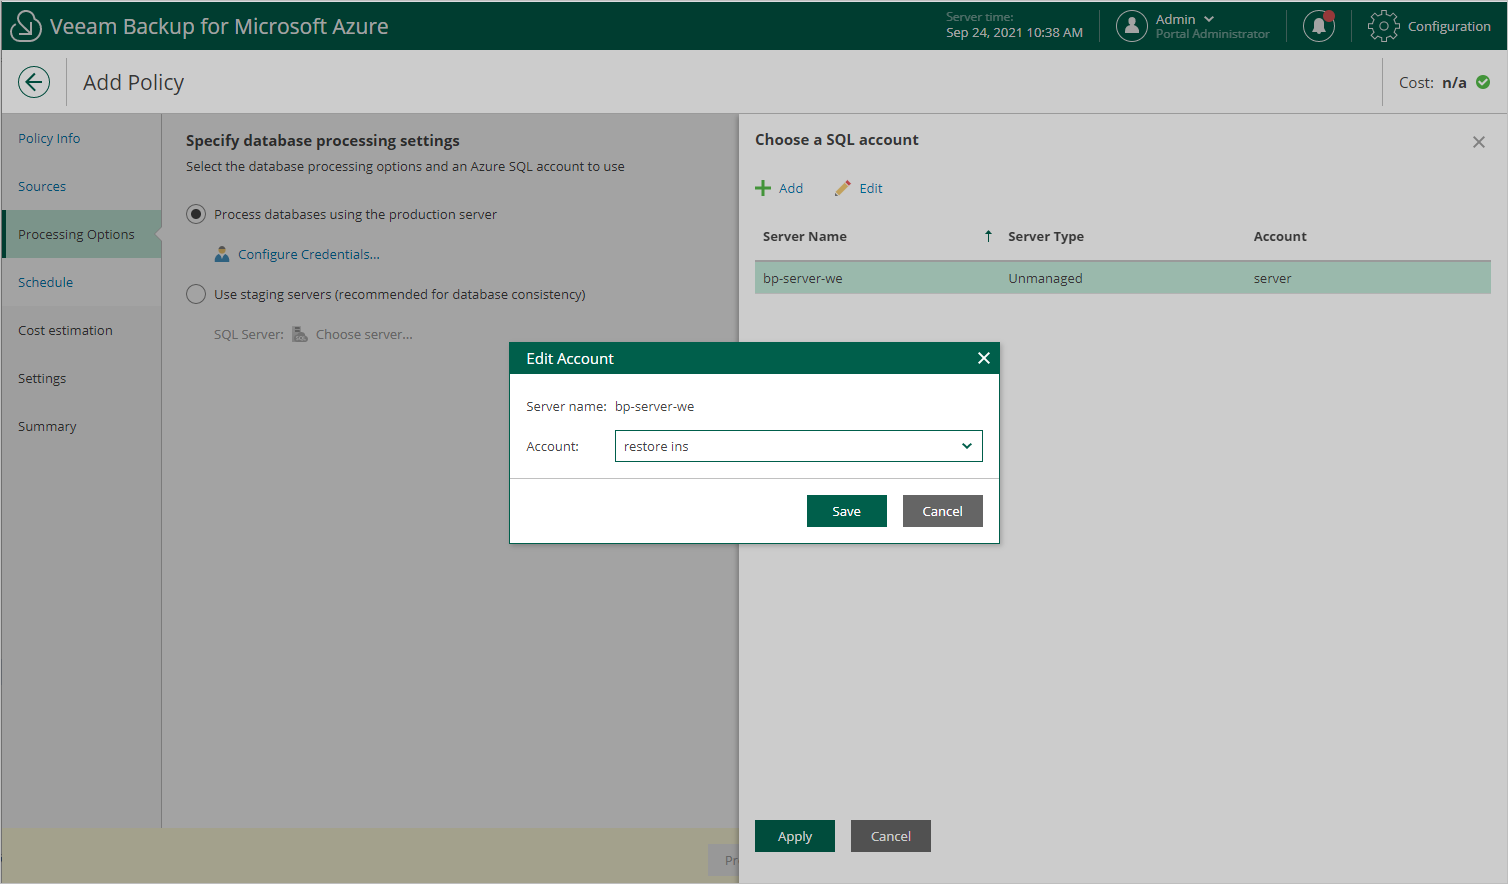Click the Choose server icon
This screenshot has height=884, width=1508.
[300, 334]
